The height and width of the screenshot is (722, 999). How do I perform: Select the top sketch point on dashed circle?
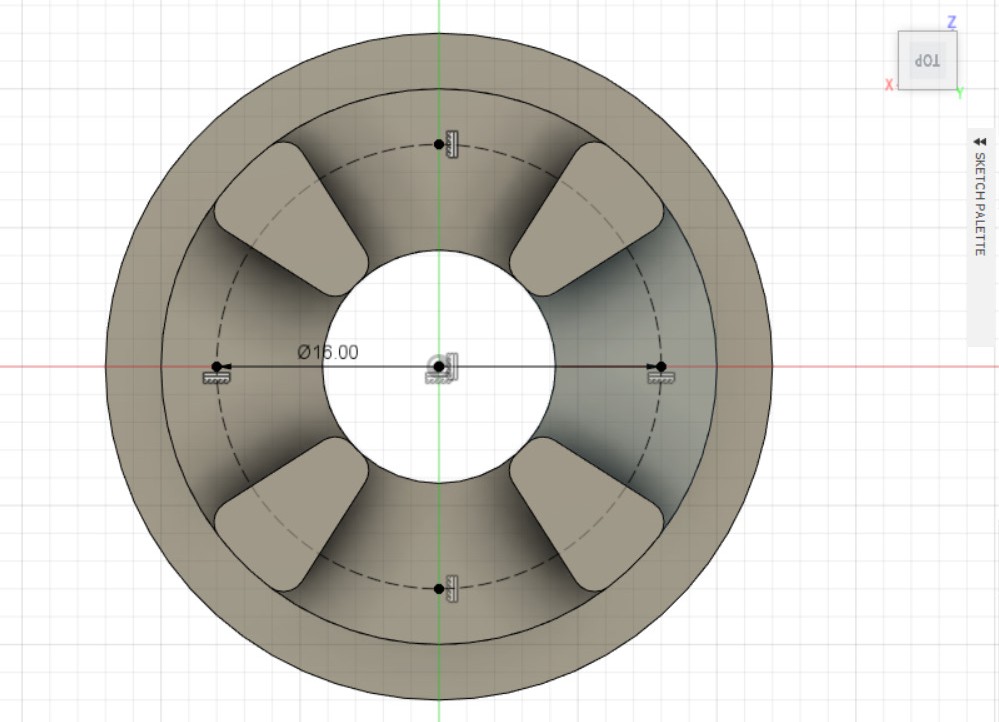tap(439, 145)
